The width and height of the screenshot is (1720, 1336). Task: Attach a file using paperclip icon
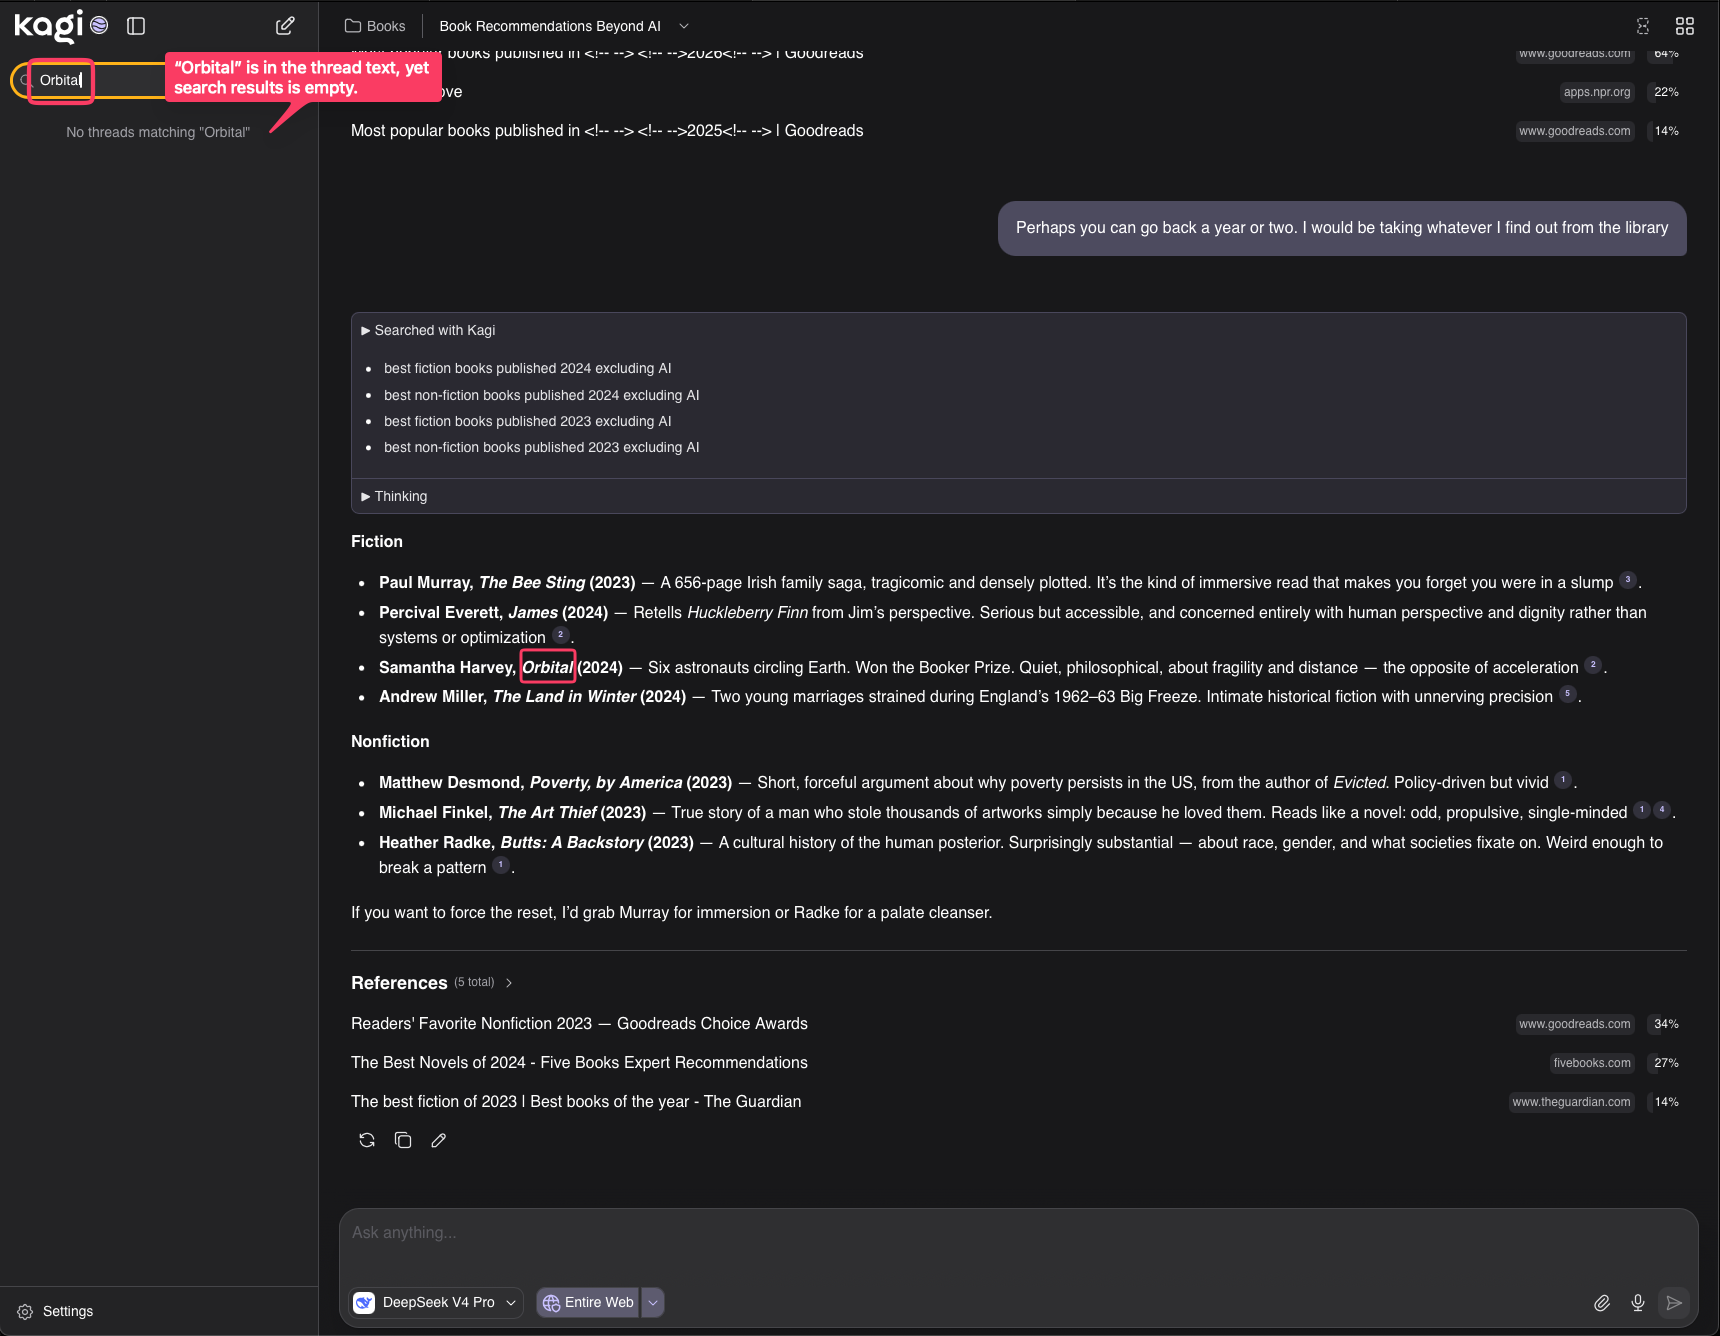(1602, 1302)
